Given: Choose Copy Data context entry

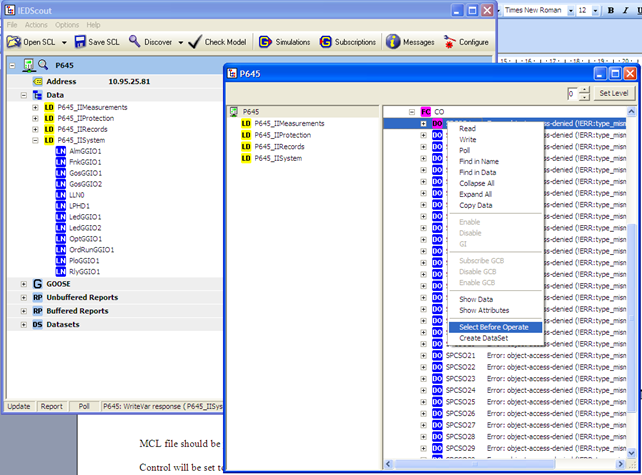Looking at the screenshot, I should coord(476,206).
